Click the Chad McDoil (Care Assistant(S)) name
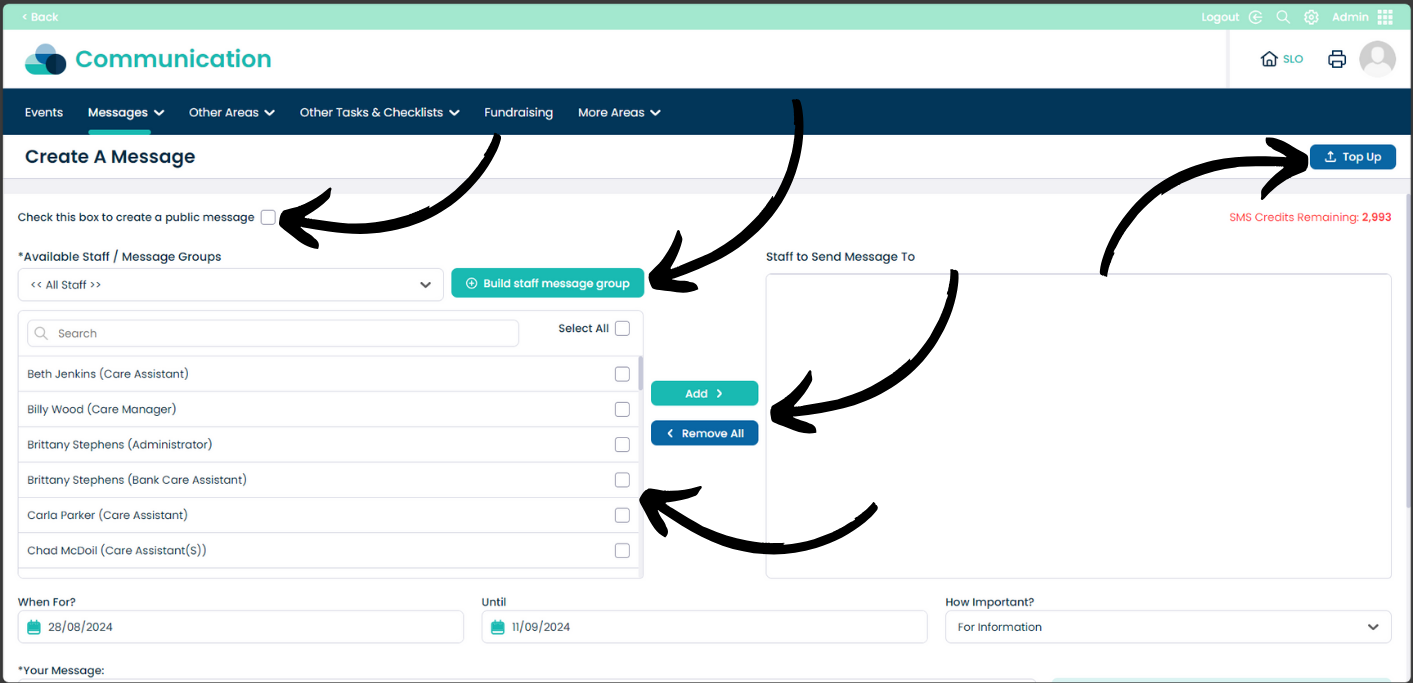This screenshot has width=1413, height=686. 117,550
